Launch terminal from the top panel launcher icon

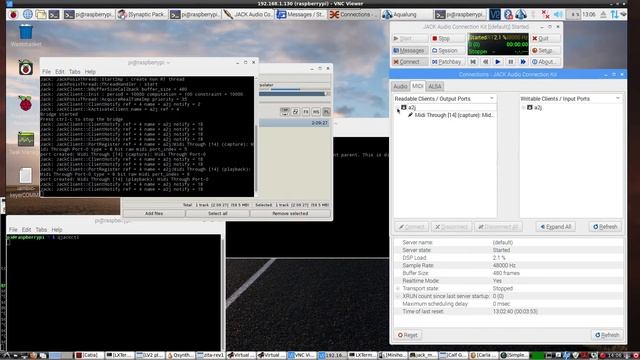pyautogui.click(x=54, y=15)
